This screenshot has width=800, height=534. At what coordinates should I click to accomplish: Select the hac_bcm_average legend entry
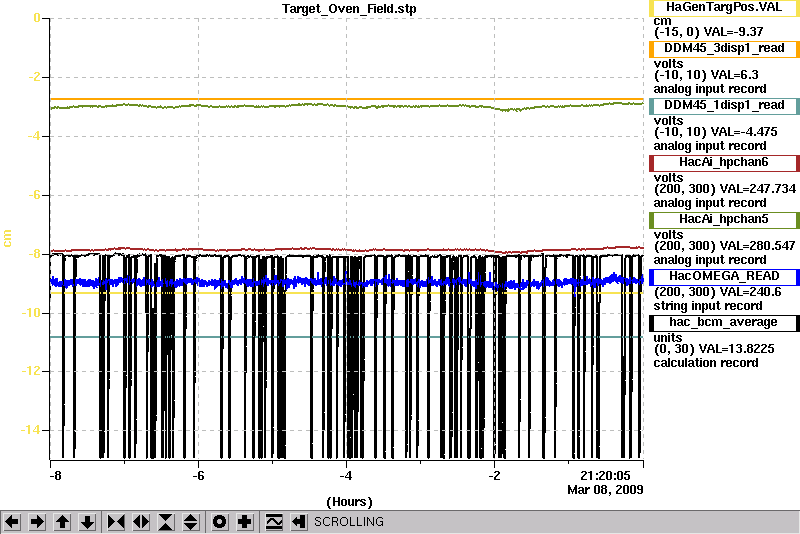click(724, 323)
